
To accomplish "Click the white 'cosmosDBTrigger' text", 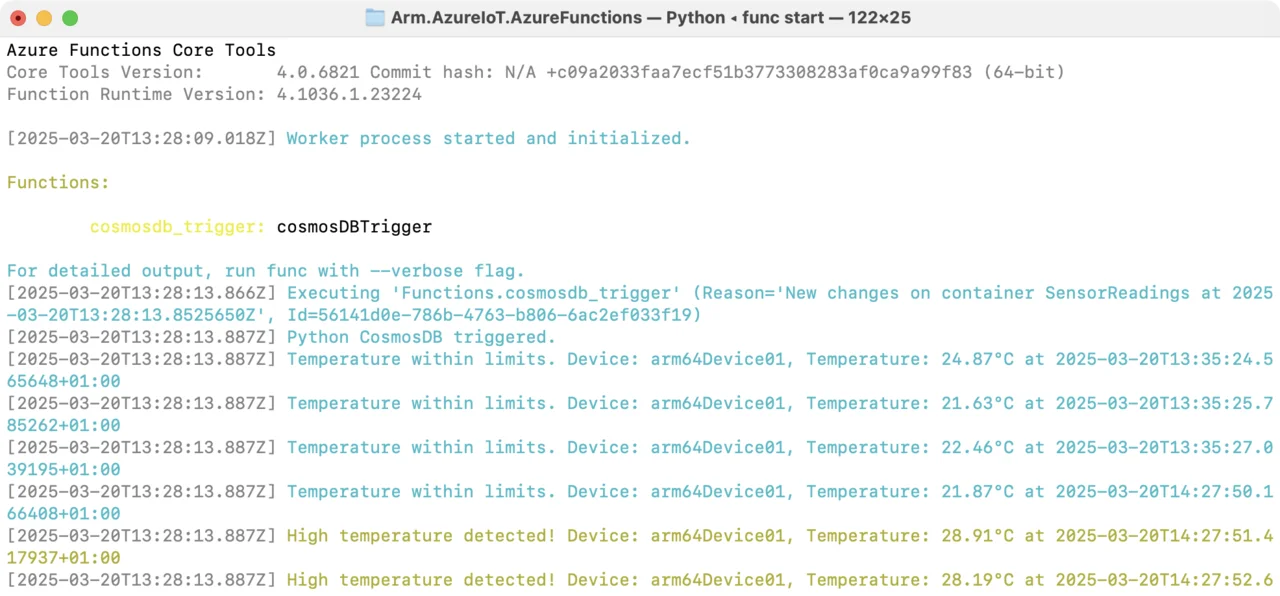I will tap(354, 227).
